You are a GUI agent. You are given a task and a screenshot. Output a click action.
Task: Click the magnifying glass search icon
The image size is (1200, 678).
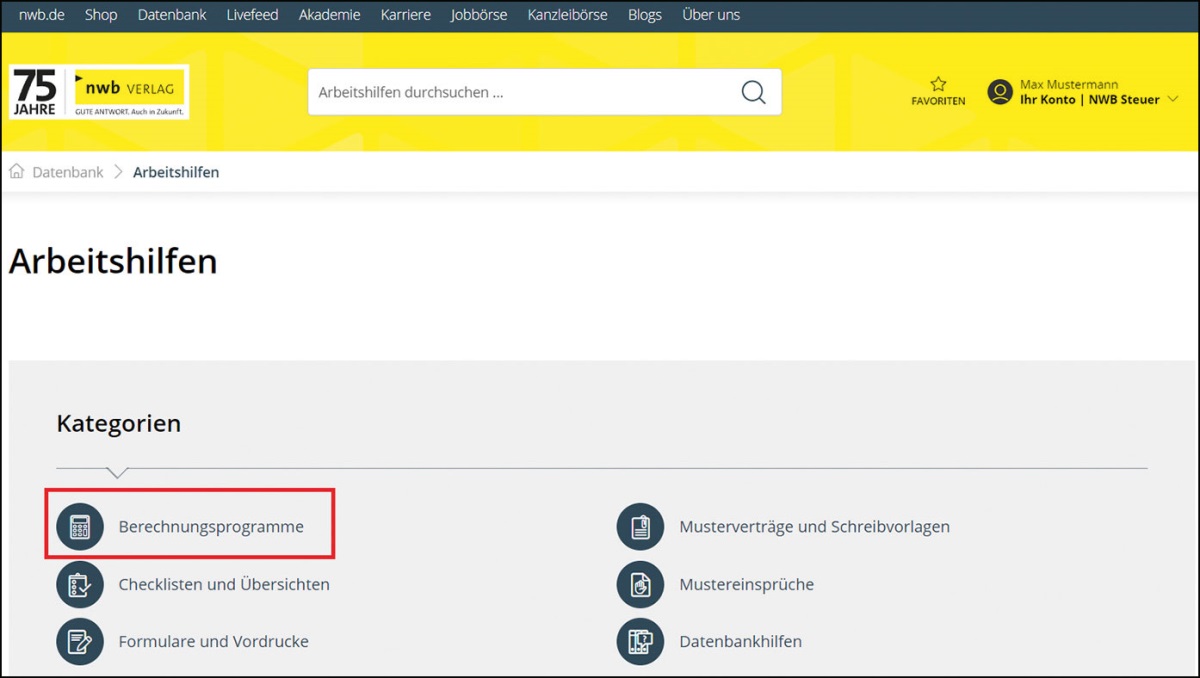pyautogui.click(x=753, y=92)
